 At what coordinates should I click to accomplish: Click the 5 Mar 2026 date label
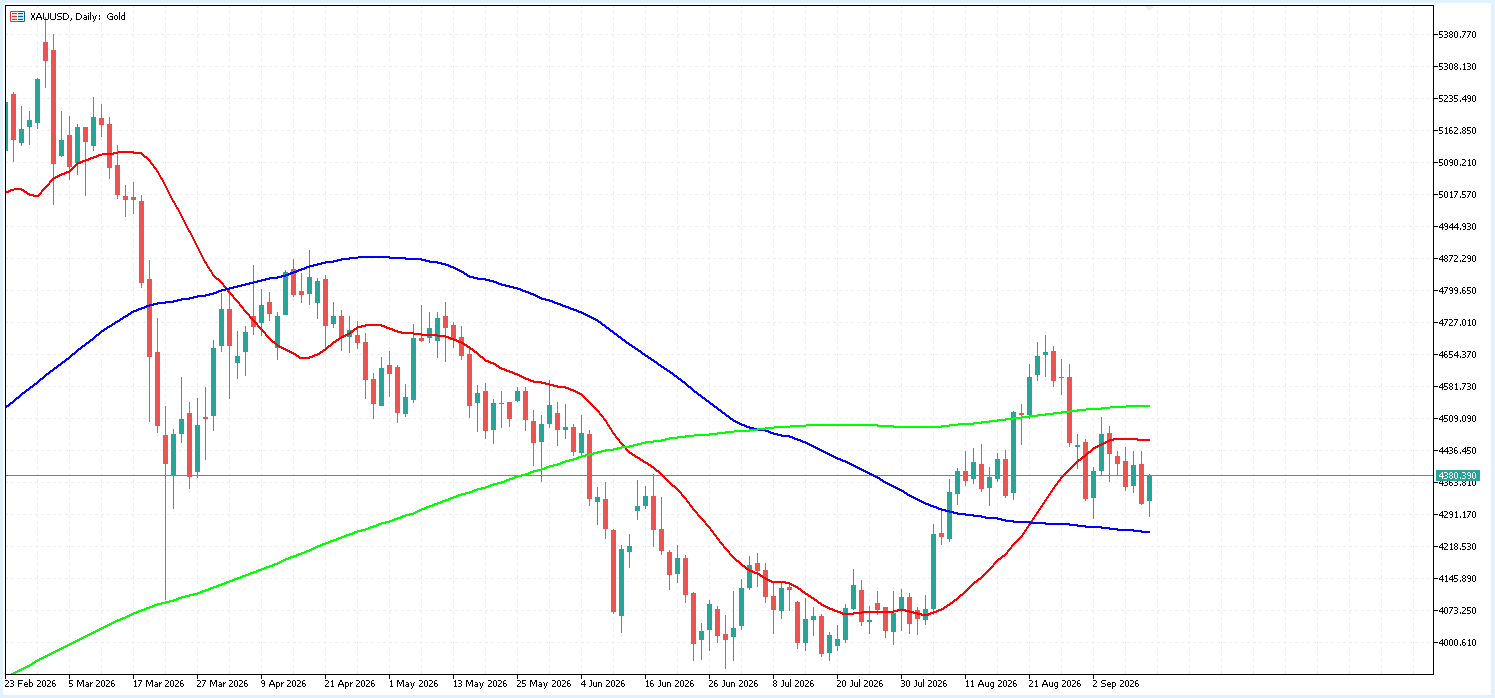pyautogui.click(x=93, y=685)
